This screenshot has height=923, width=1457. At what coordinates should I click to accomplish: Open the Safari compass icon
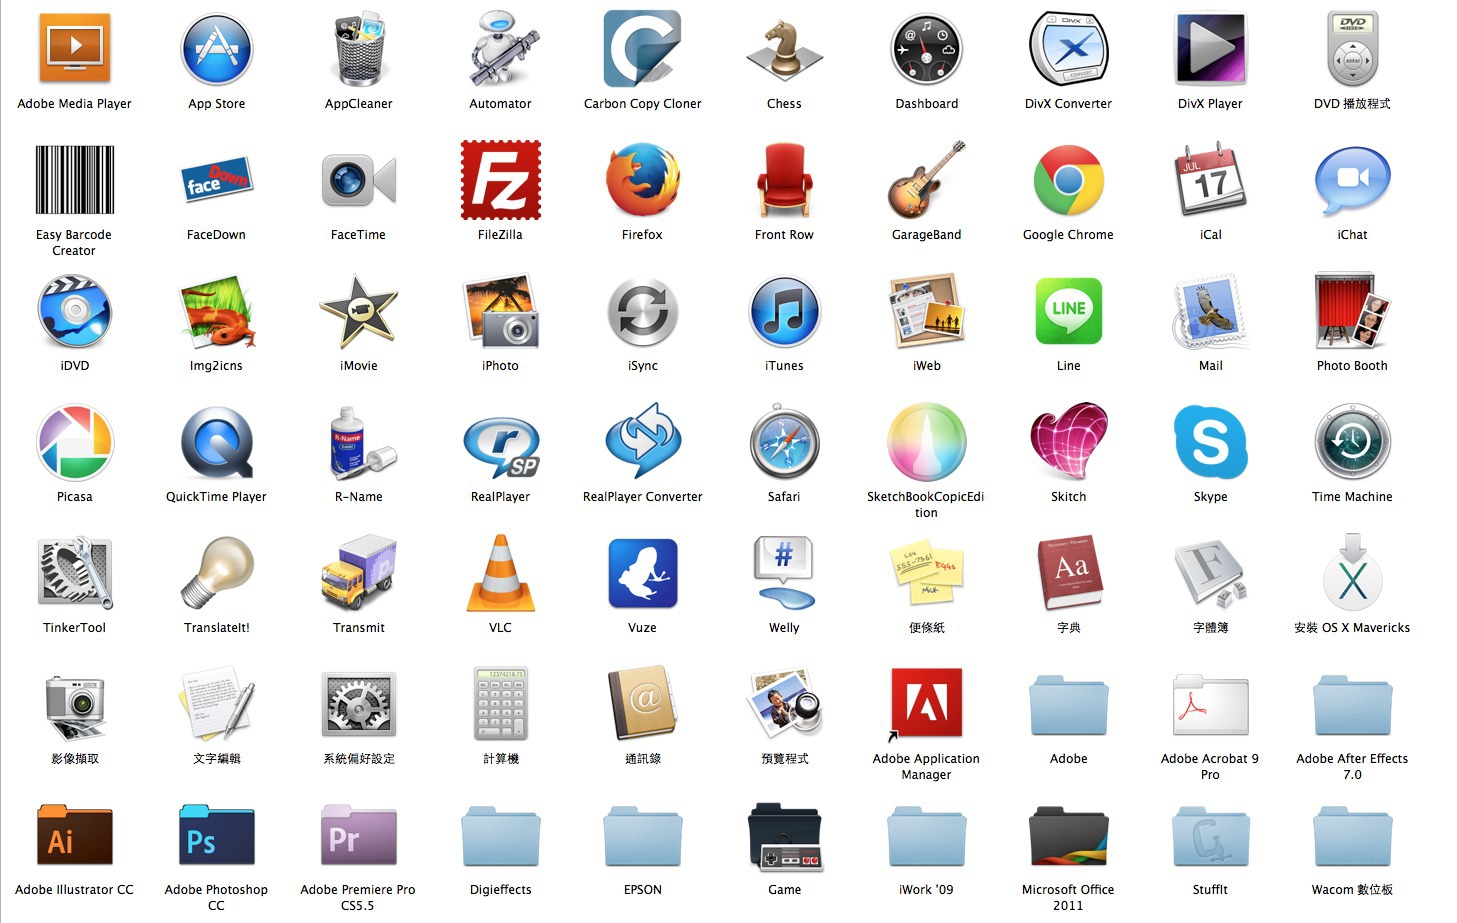[x=785, y=442]
